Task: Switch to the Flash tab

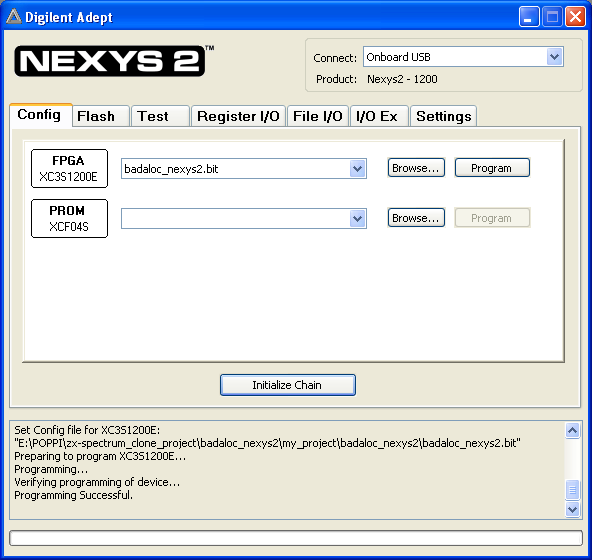Action: (100, 116)
